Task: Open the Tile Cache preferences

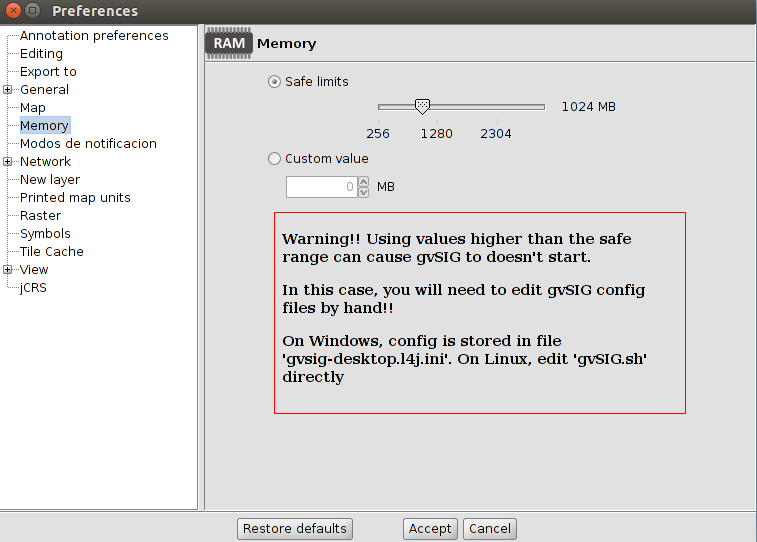Action: tap(52, 252)
